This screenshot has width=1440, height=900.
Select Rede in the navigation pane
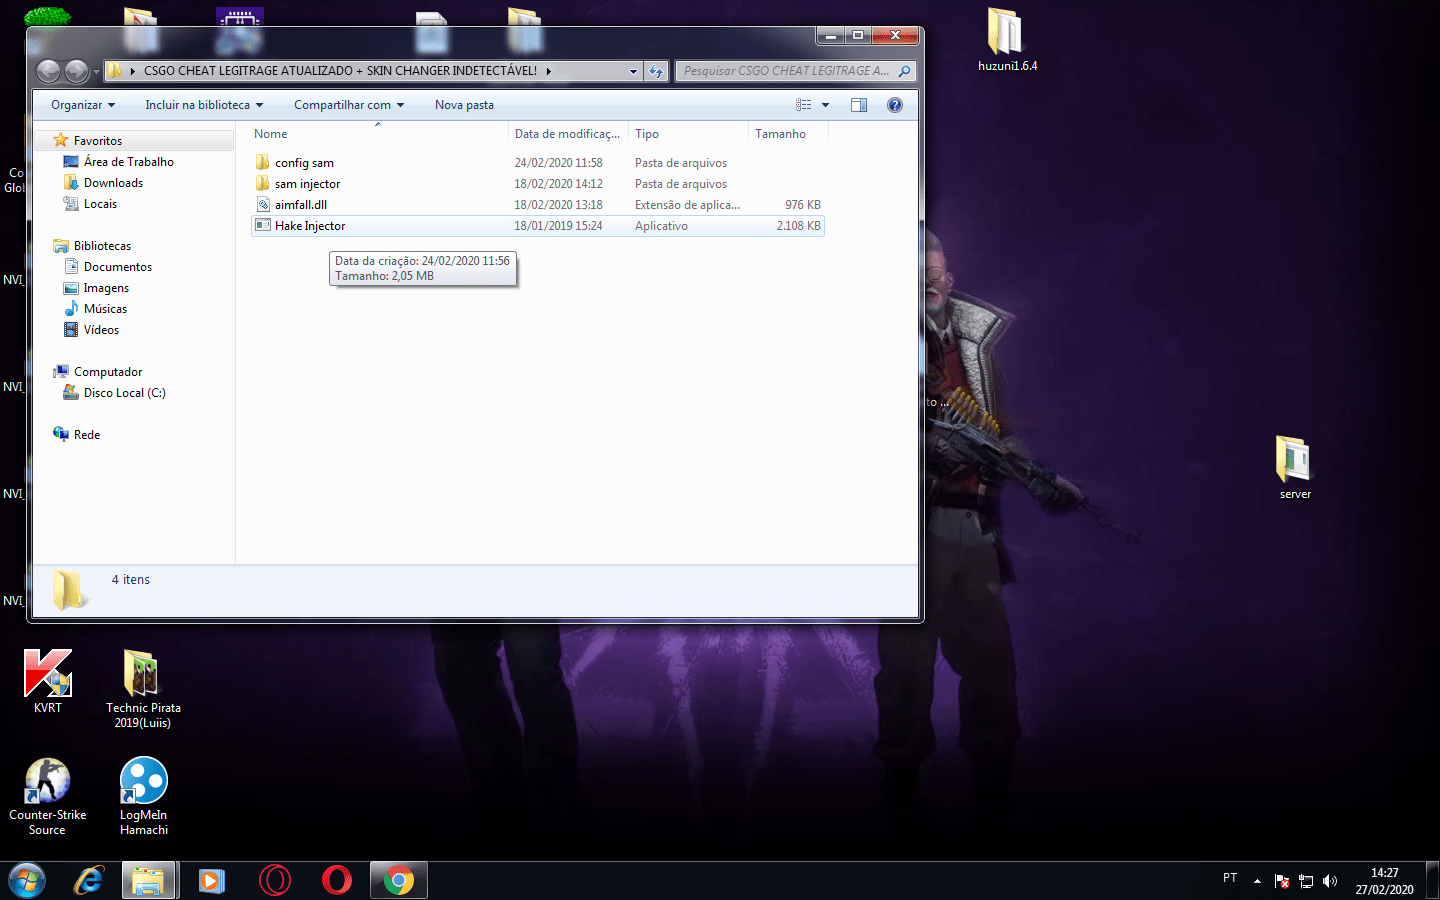[x=87, y=435]
